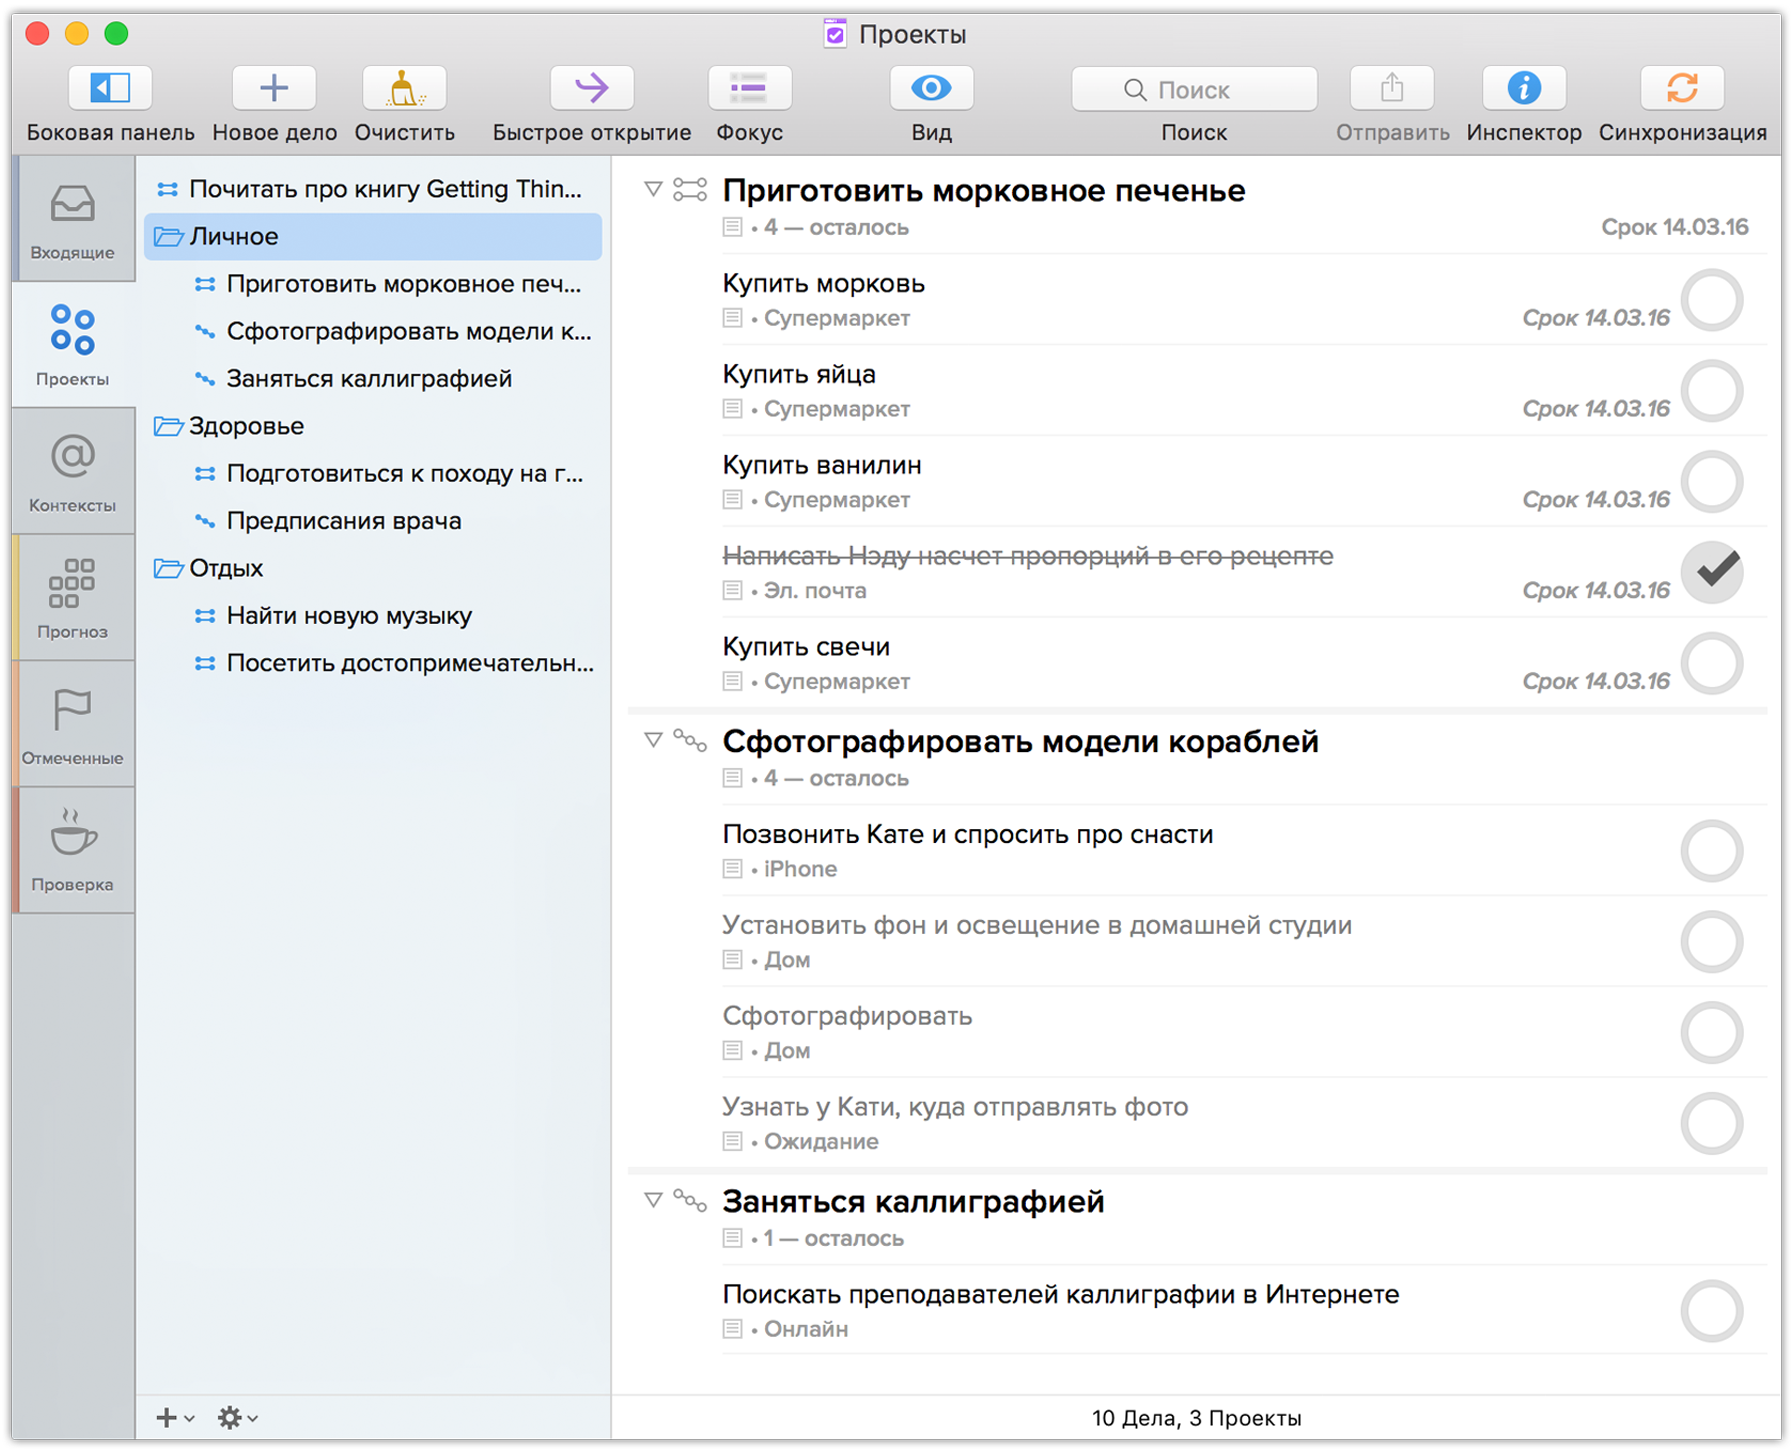Click parallel project icon beside Приготовить морковное печенье title

690,189
